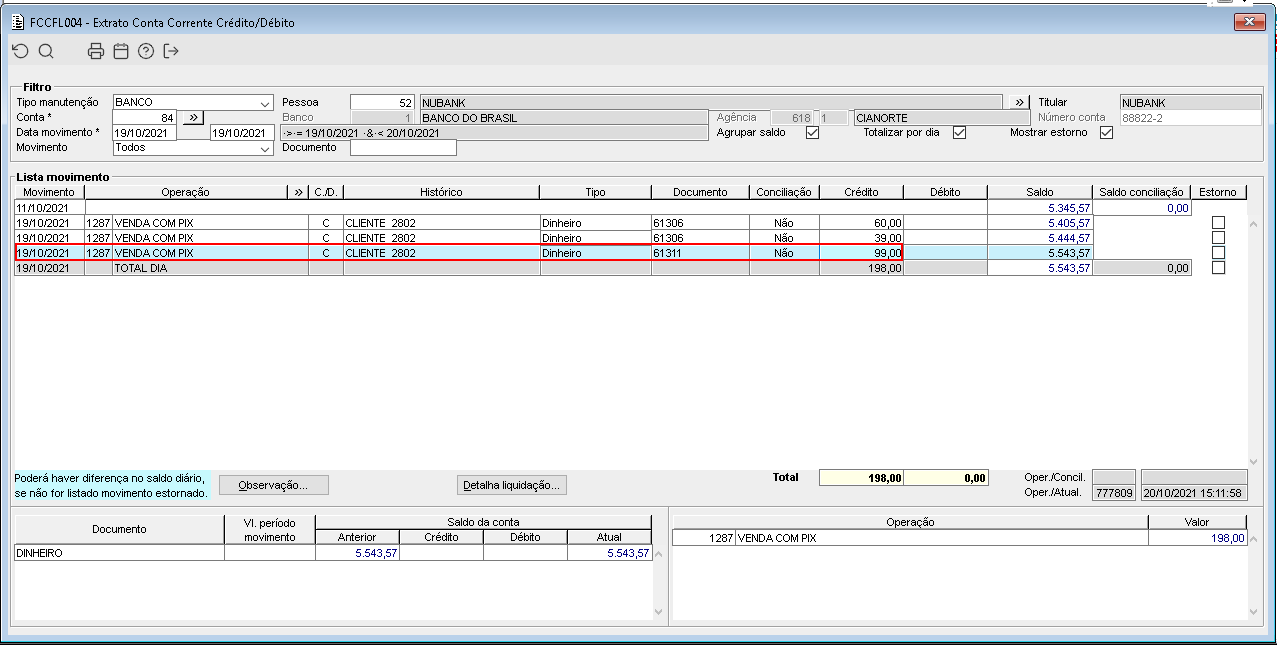This screenshot has width=1277, height=645.
Task: Click the Conta input field with 84
Action: tap(145, 117)
